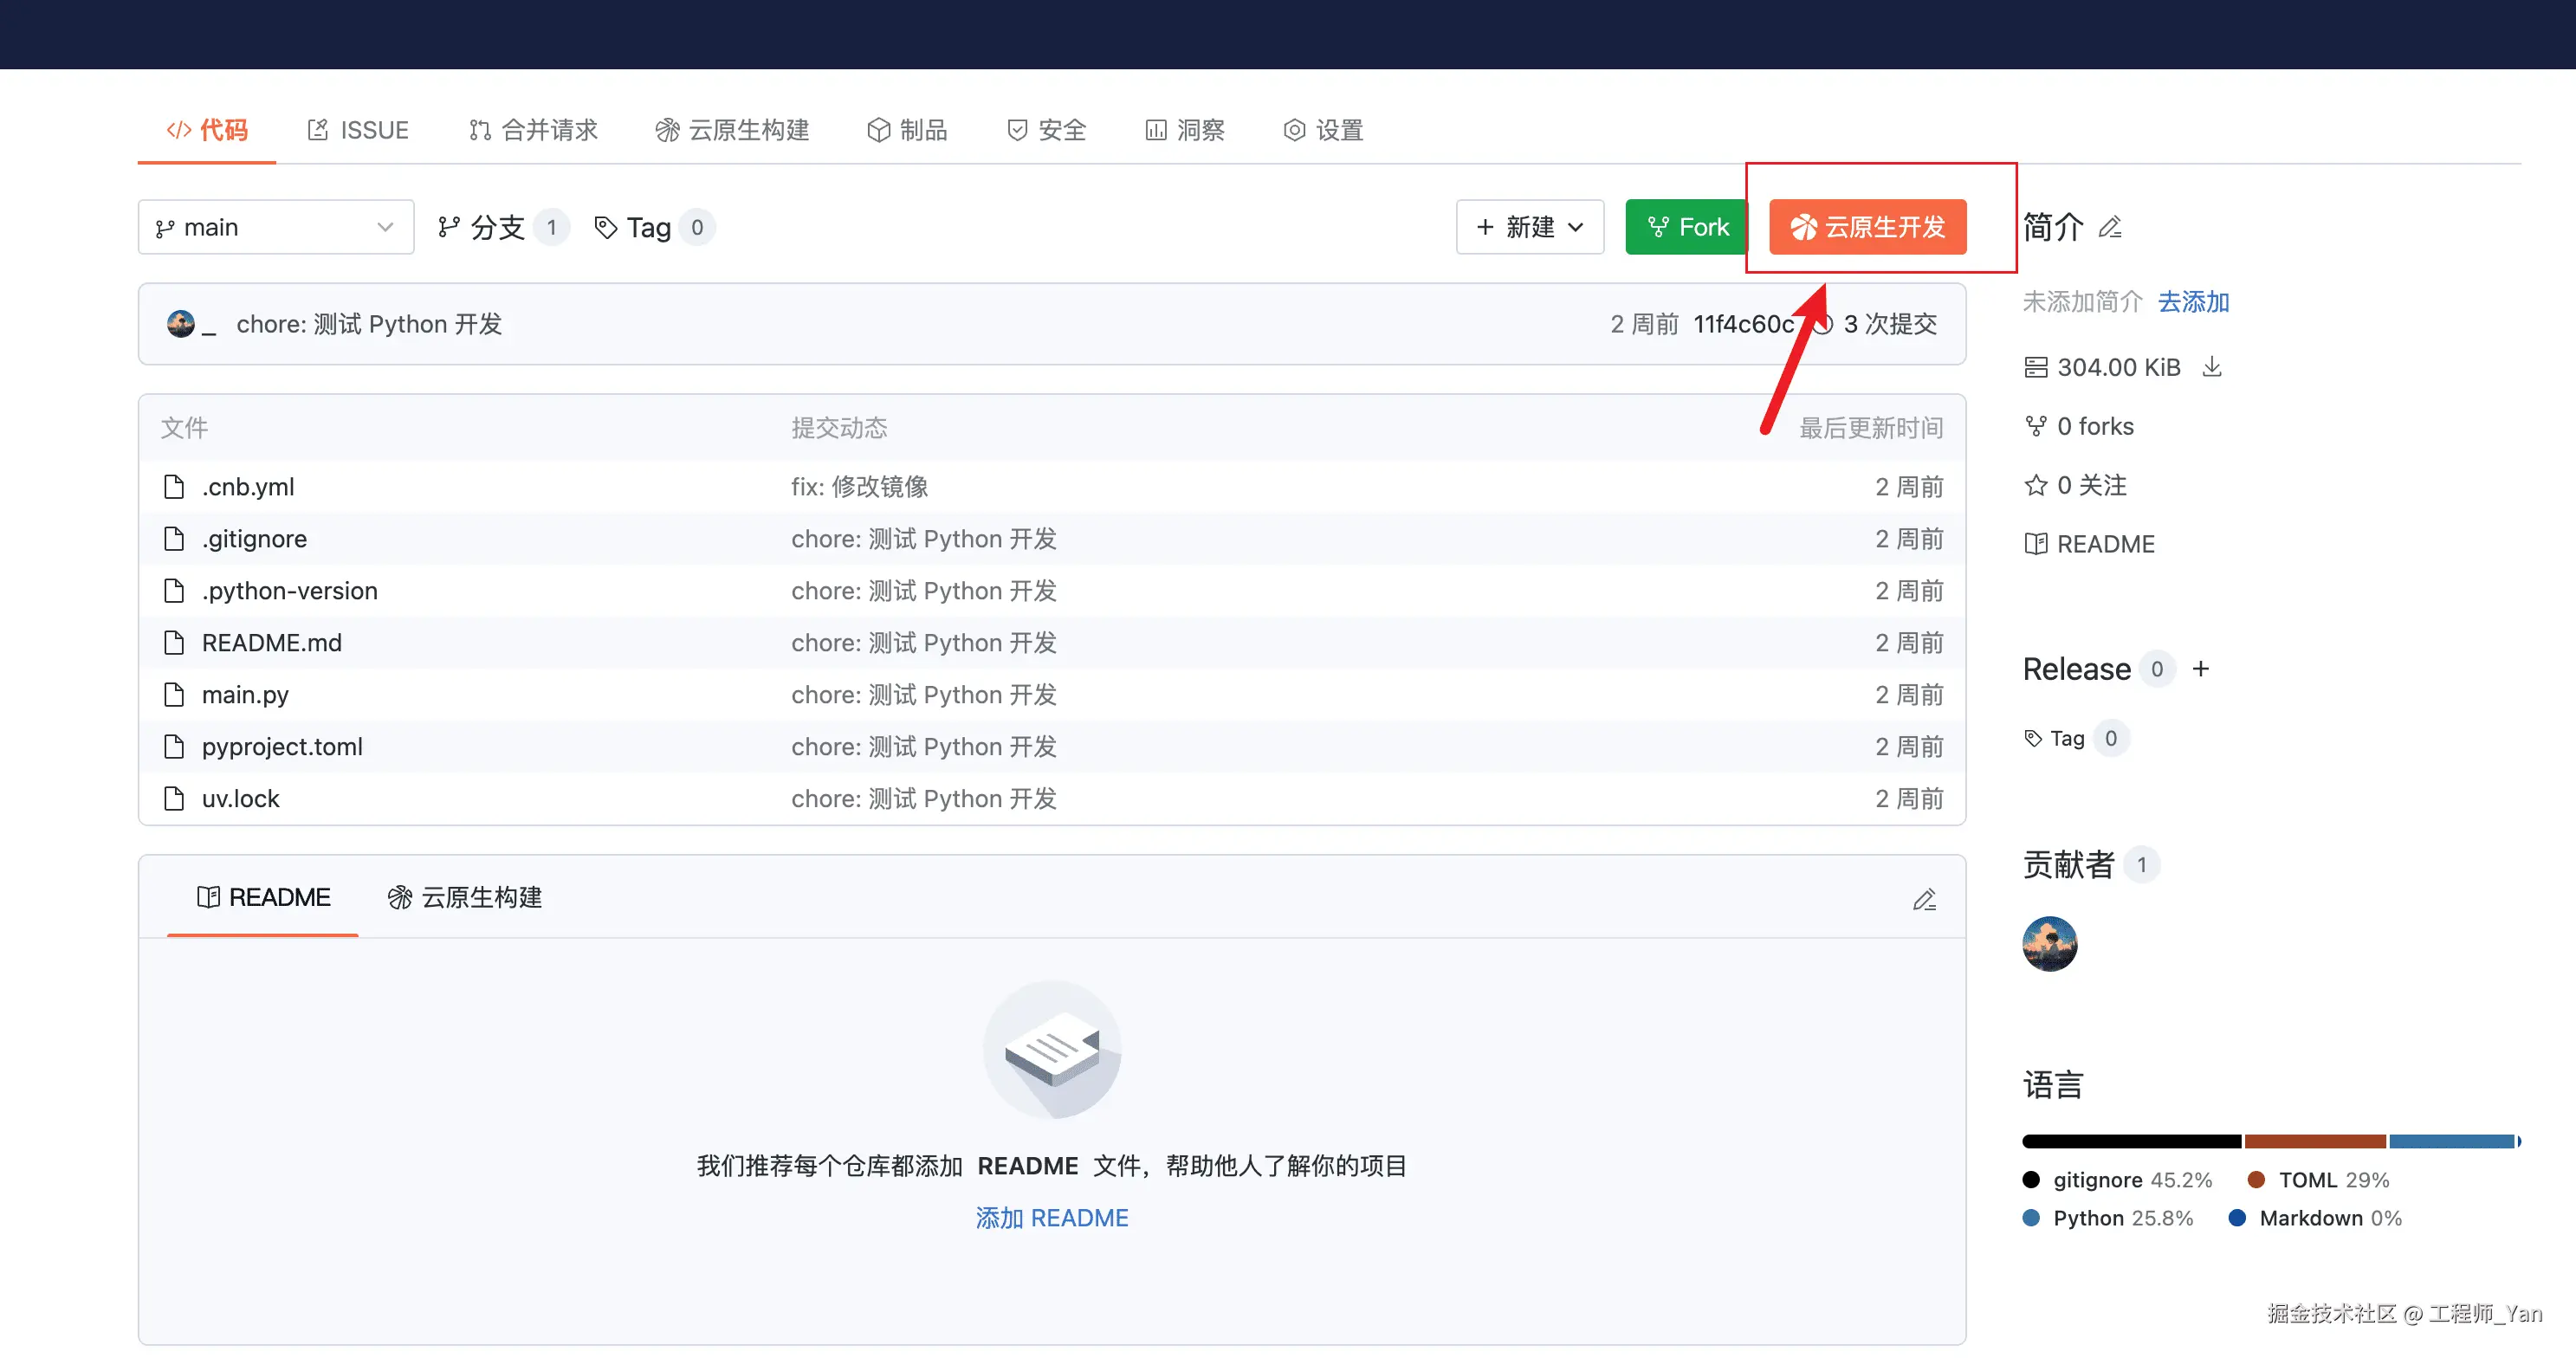This screenshot has width=2576, height=1358.
Task: Open the 分支 branches list
Action: point(497,228)
